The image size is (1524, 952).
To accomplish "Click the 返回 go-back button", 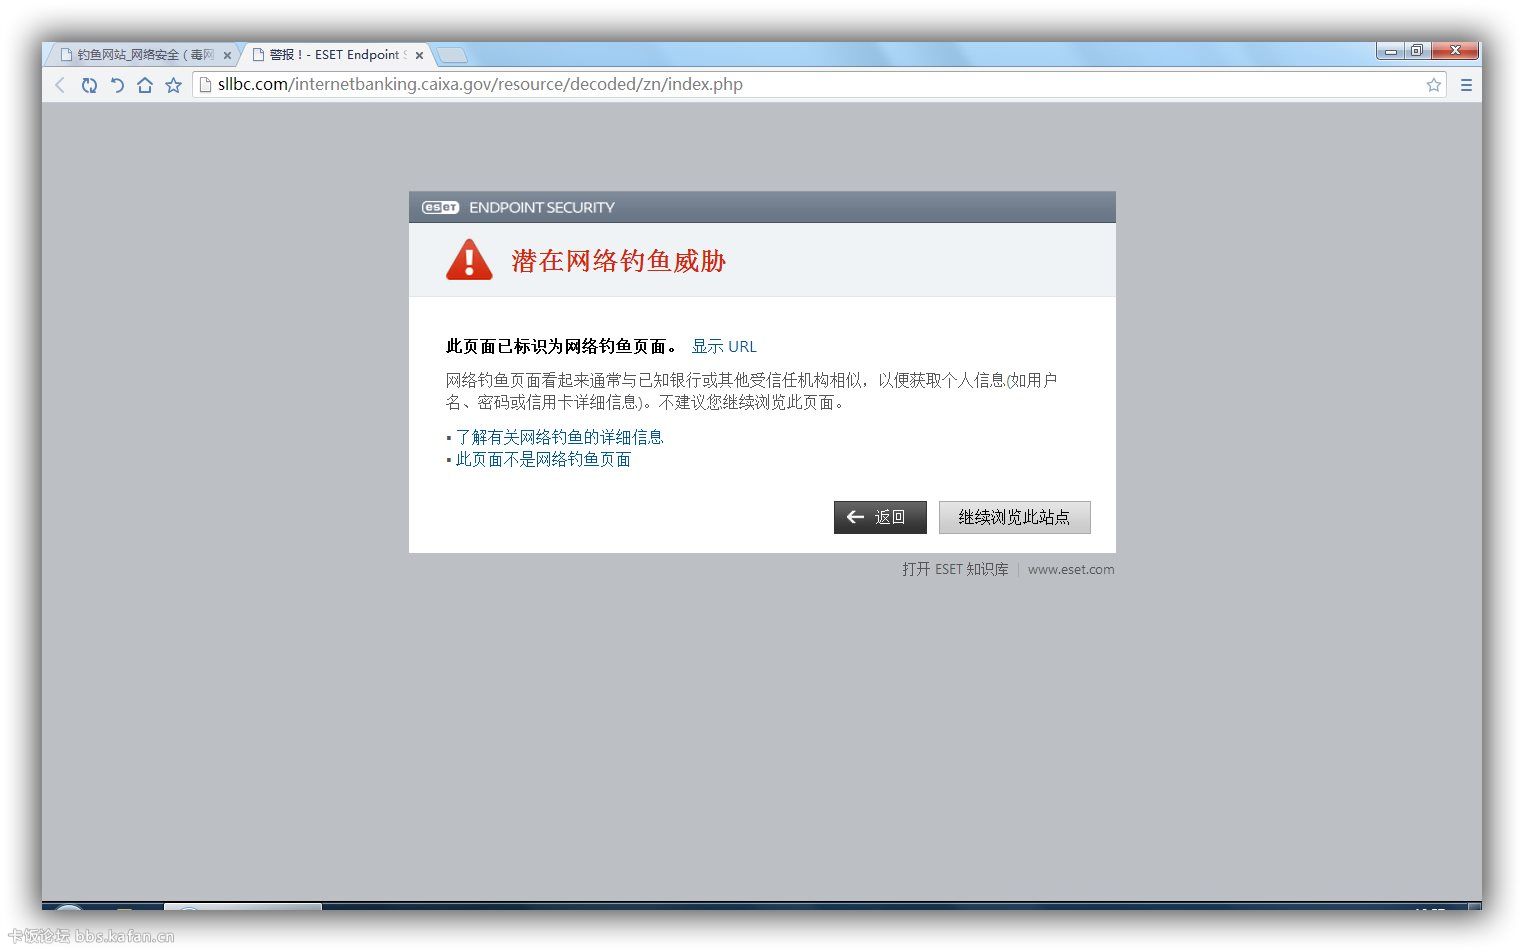I will click(x=880, y=517).
